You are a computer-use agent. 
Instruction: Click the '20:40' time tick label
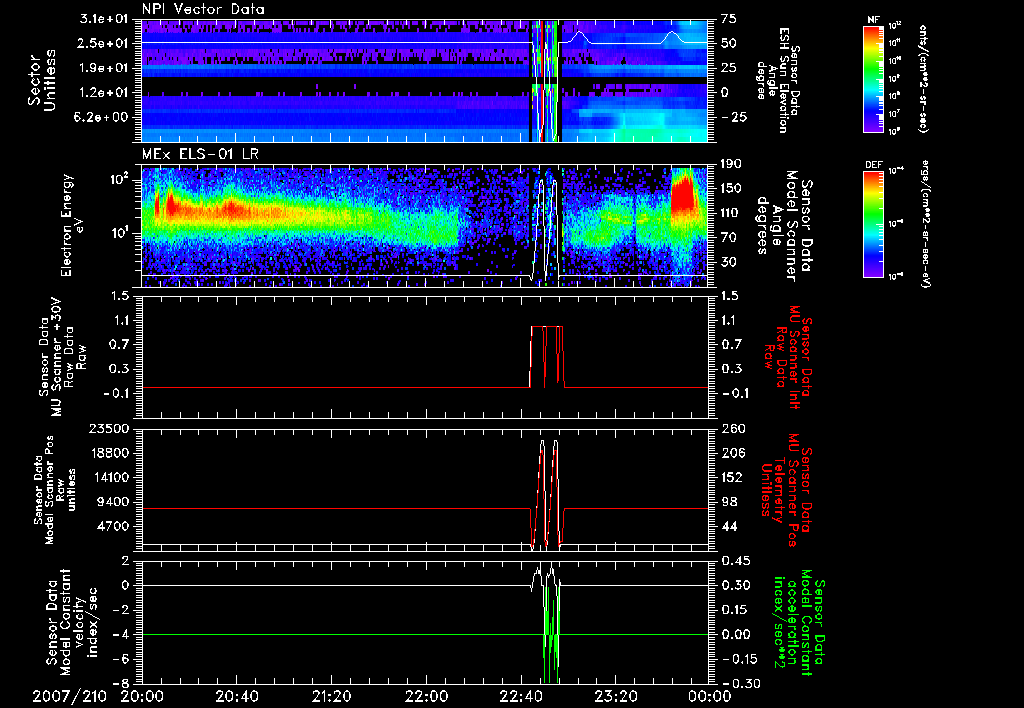(237, 696)
